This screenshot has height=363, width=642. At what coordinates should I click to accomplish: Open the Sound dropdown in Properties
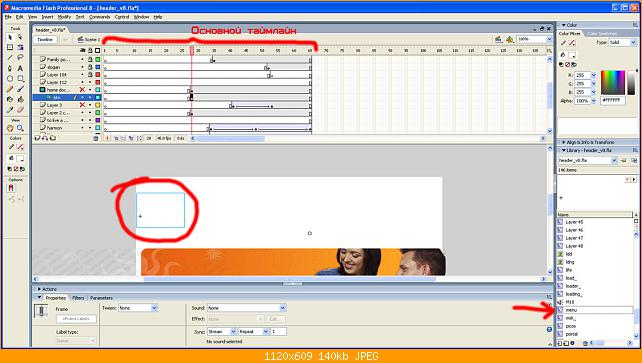coord(283,308)
